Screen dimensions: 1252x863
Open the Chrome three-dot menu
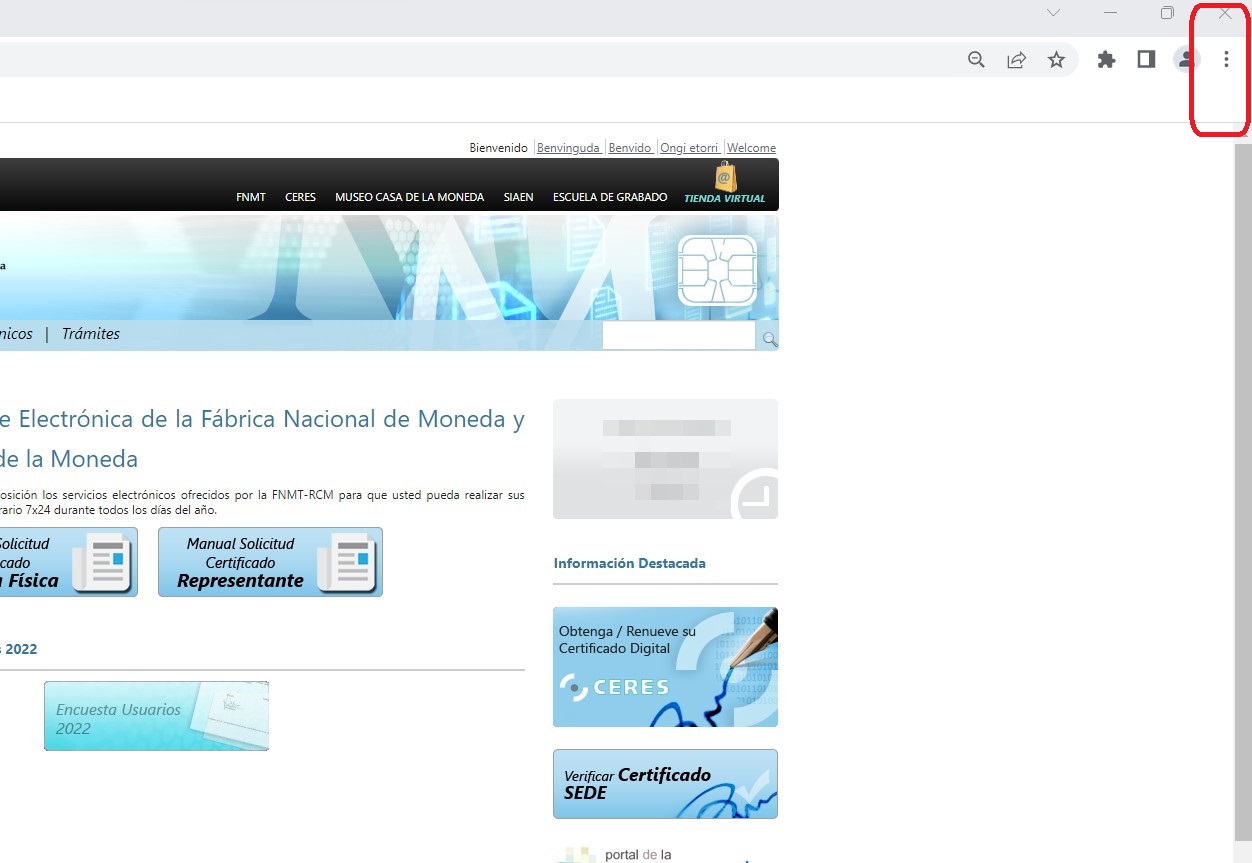click(1226, 60)
